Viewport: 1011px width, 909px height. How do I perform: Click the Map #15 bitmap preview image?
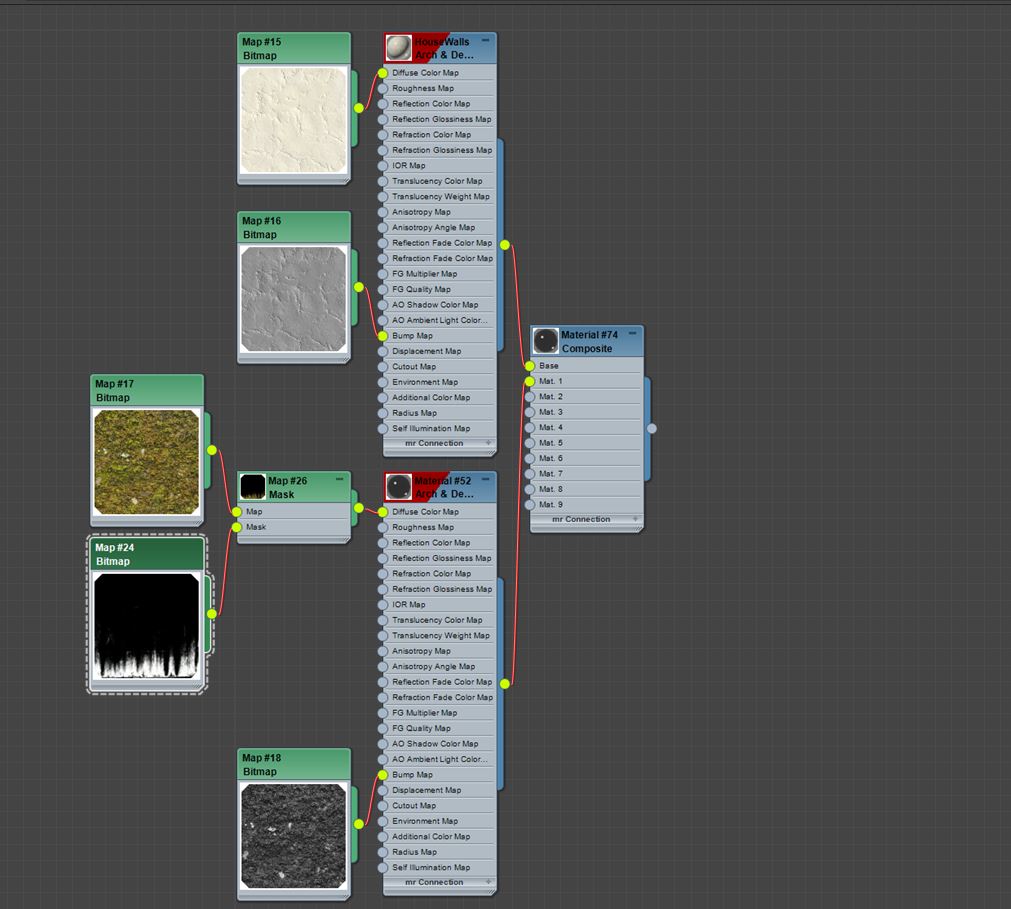point(293,120)
